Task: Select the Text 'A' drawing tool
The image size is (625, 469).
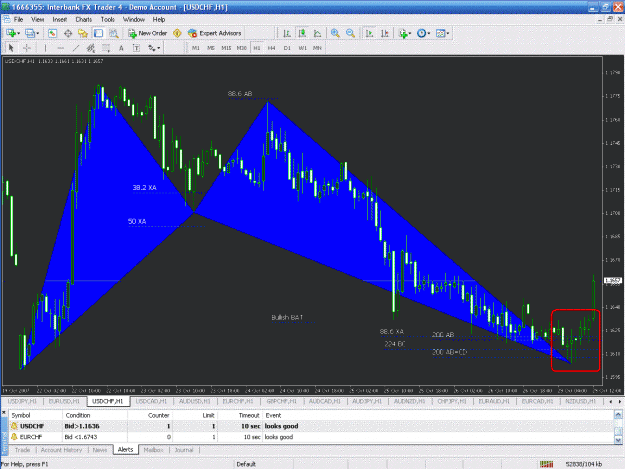Action: pyautogui.click(x=121, y=48)
